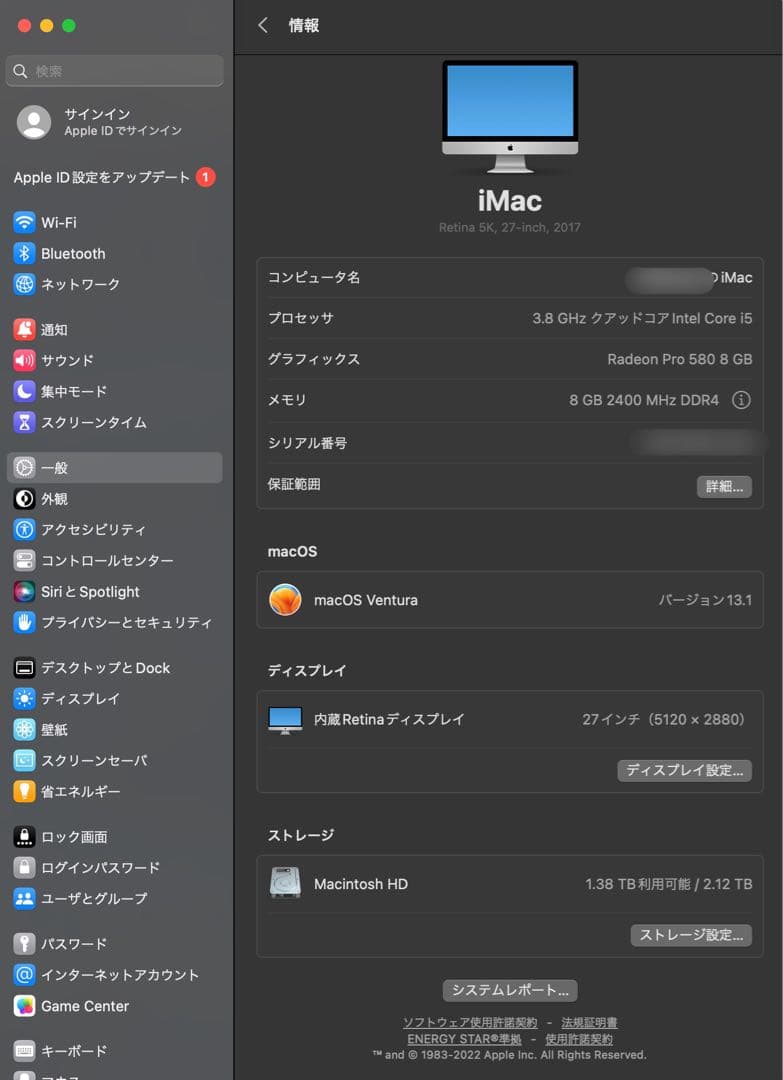Select 省エネルギー lightbulb icon
The height and width of the screenshot is (1080, 783).
[x=24, y=791]
